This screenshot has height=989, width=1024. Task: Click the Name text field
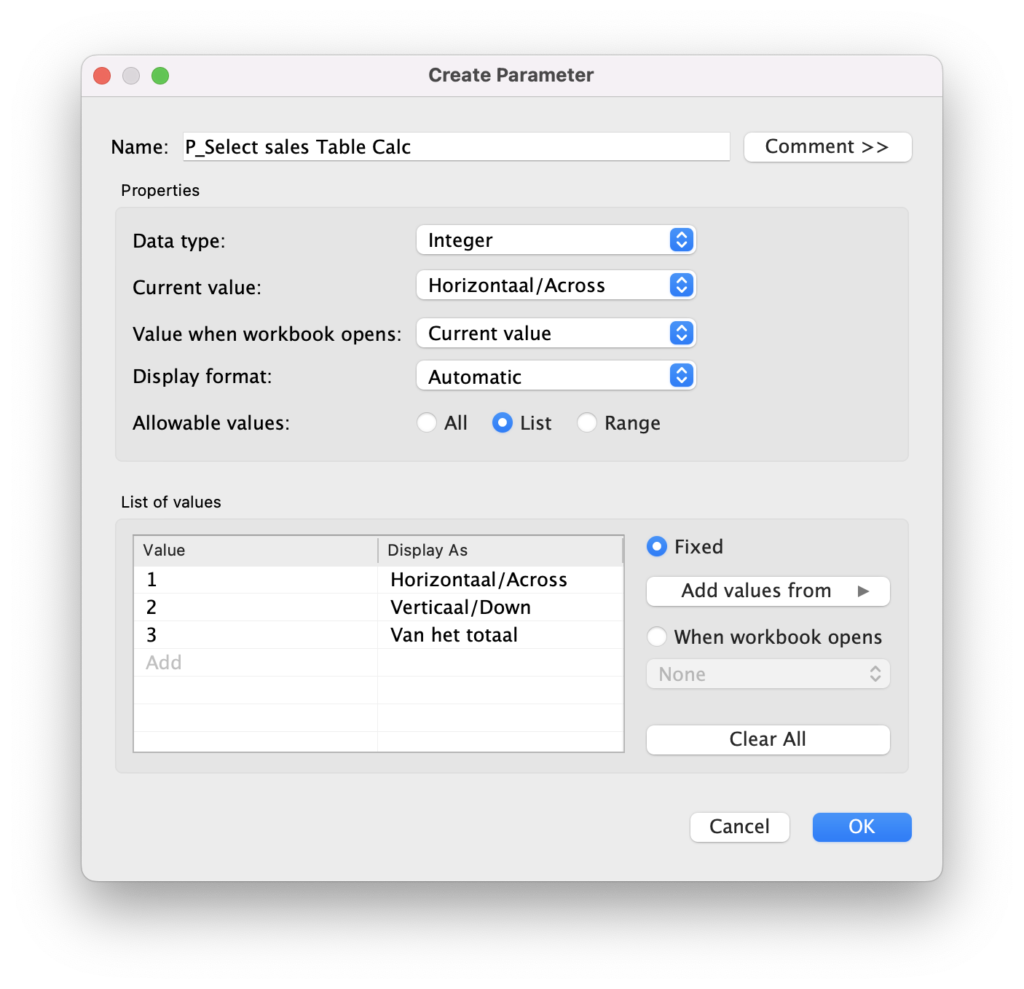coord(456,147)
